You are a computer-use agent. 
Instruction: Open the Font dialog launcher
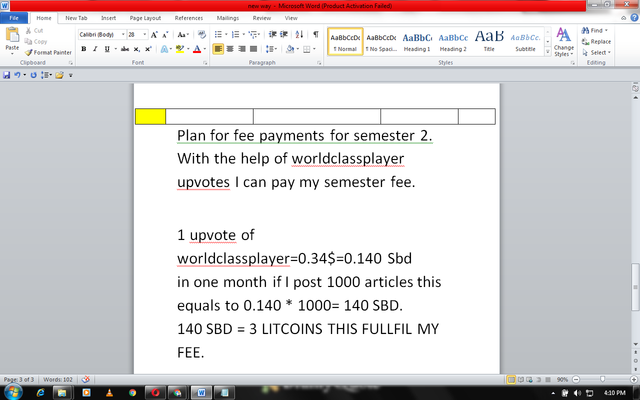(x=205, y=63)
